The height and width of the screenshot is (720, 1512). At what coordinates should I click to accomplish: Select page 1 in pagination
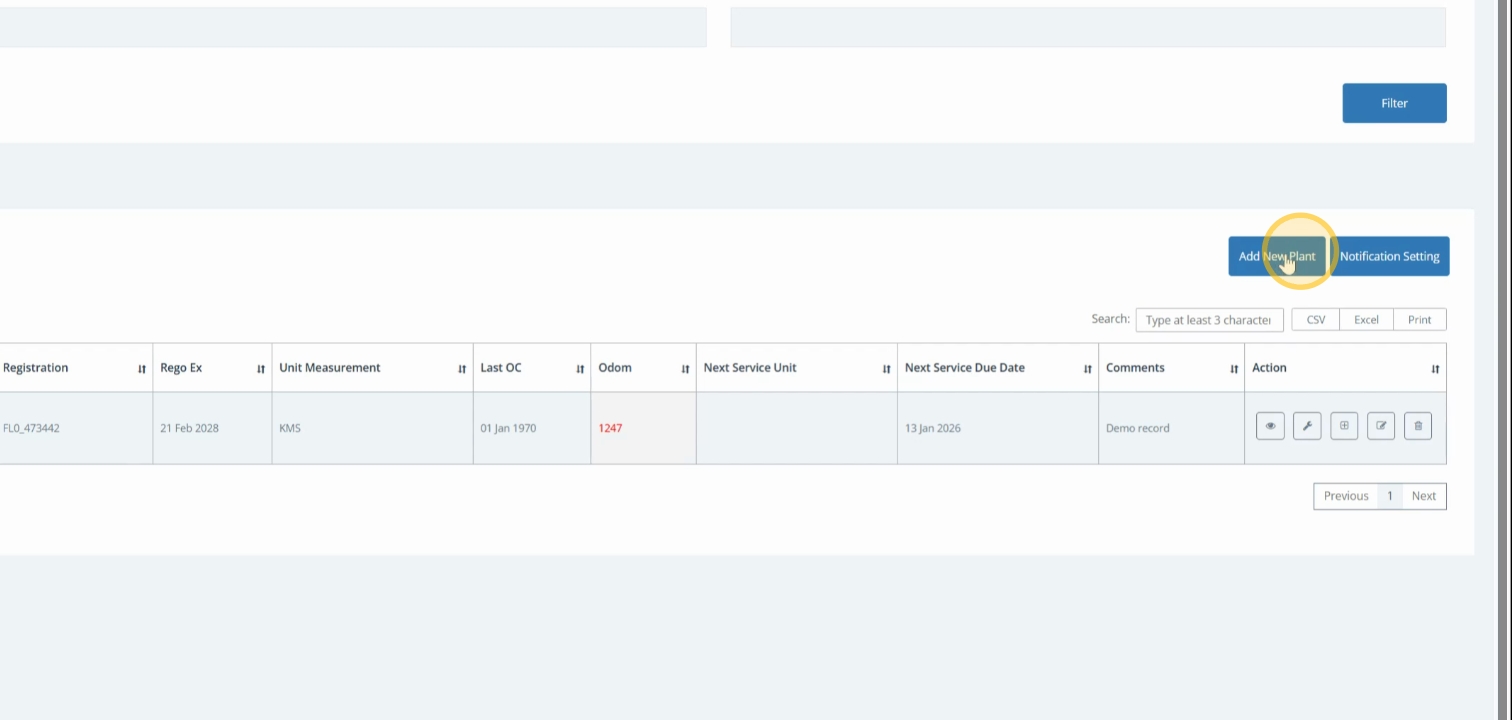(x=1389, y=496)
